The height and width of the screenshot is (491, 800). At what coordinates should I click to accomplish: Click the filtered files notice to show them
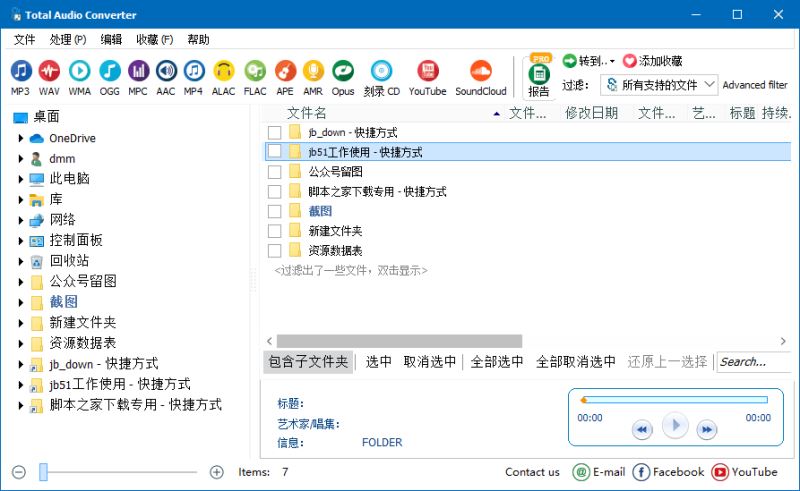[x=351, y=271]
